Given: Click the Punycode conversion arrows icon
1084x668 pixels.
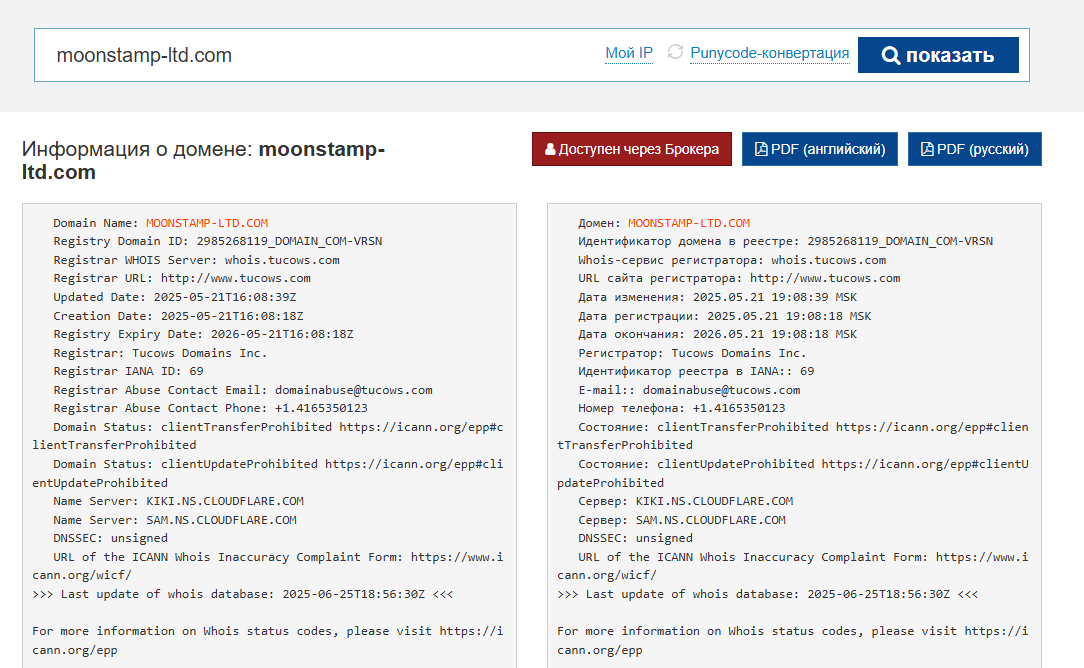Looking at the screenshot, I should click(x=675, y=52).
